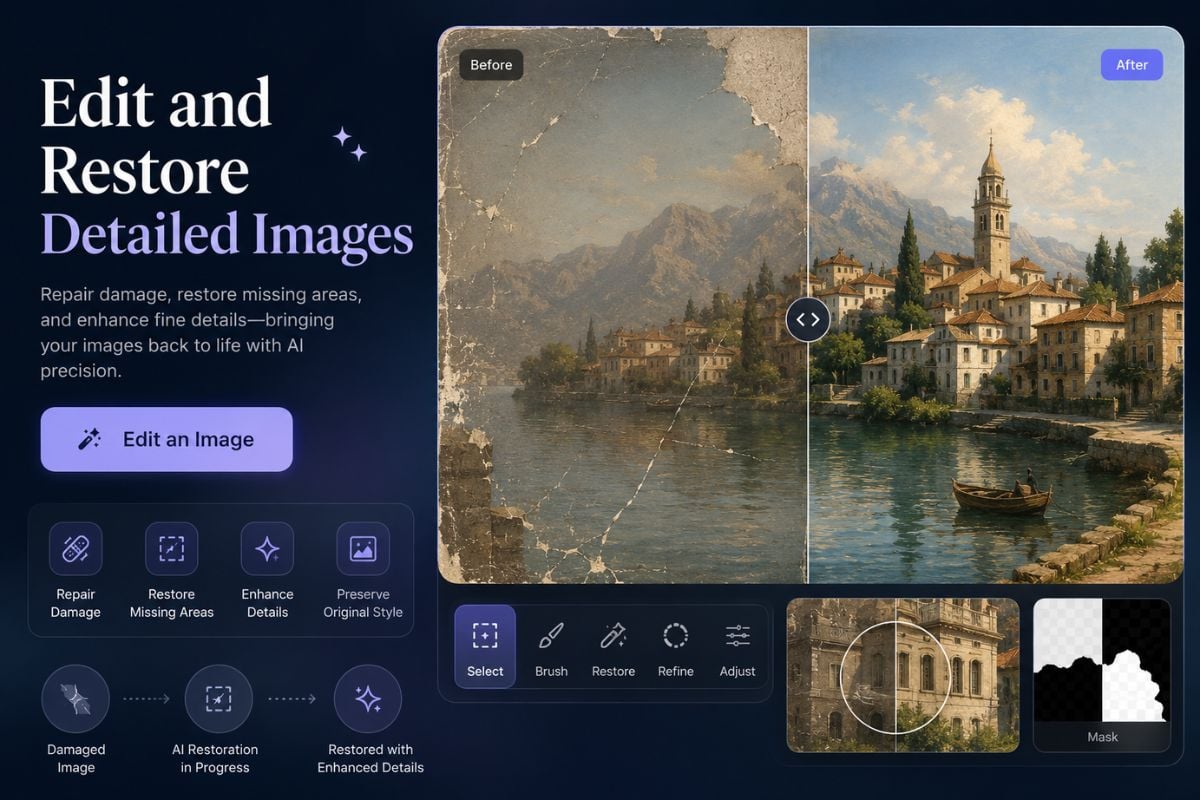Click the before/after comparison slider handle
This screenshot has width=1200, height=800.
click(x=808, y=320)
